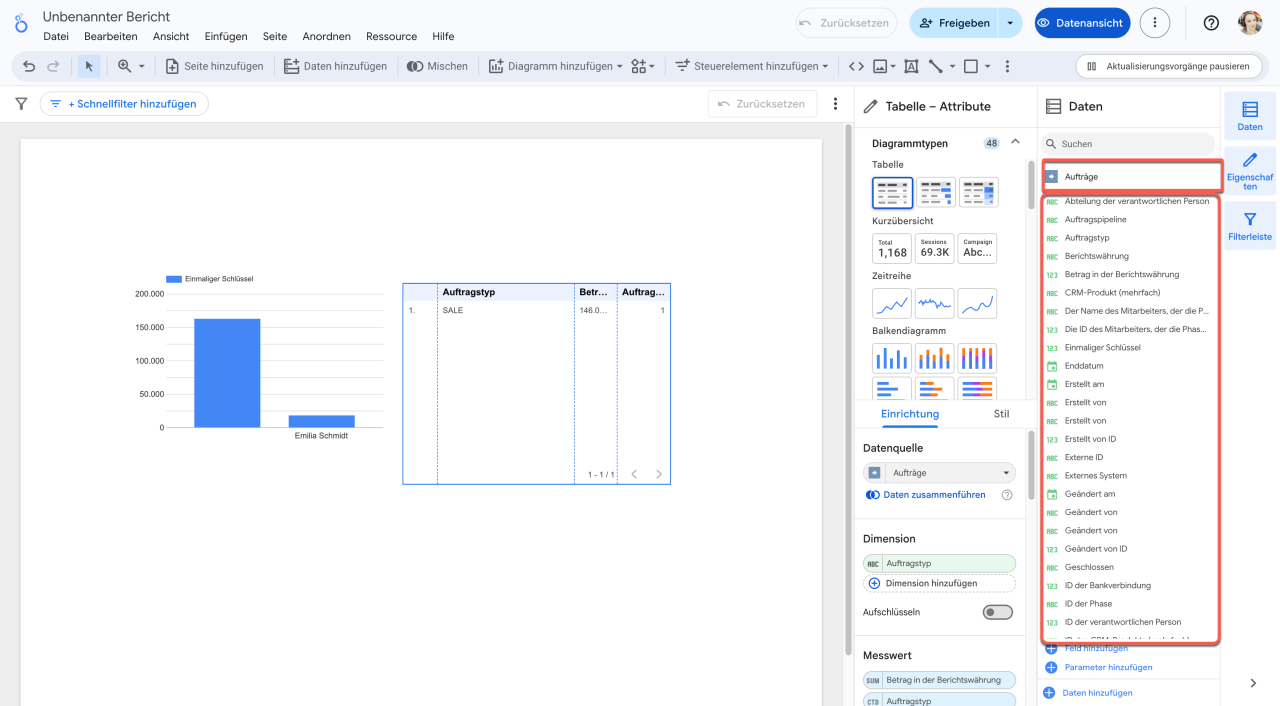The width and height of the screenshot is (1280, 706).
Task: Click the embed URL code icon
Action: [856, 66]
